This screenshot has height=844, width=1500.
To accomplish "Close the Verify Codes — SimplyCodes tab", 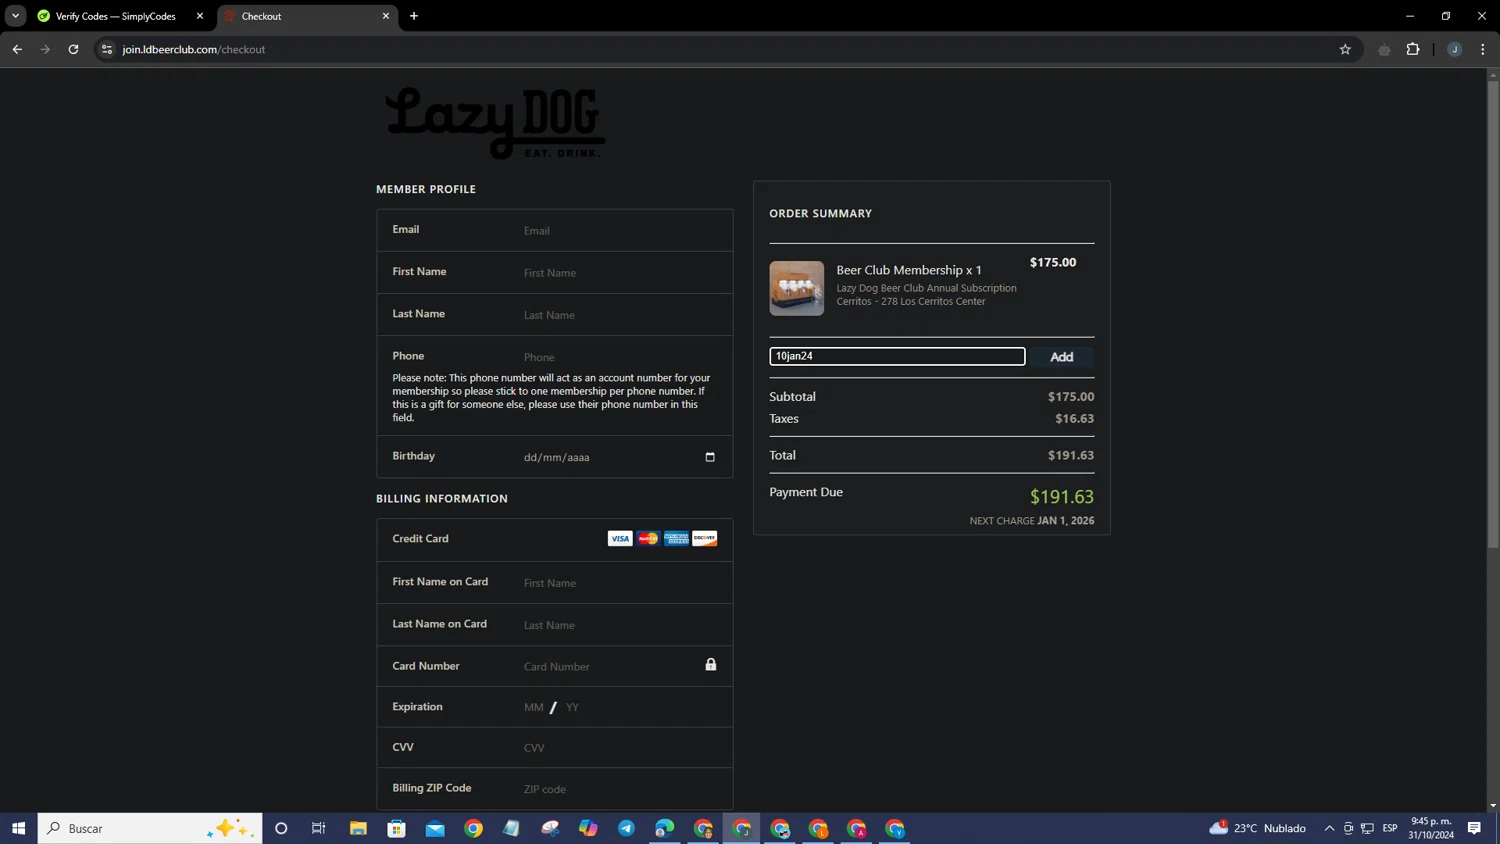I will tap(200, 16).
